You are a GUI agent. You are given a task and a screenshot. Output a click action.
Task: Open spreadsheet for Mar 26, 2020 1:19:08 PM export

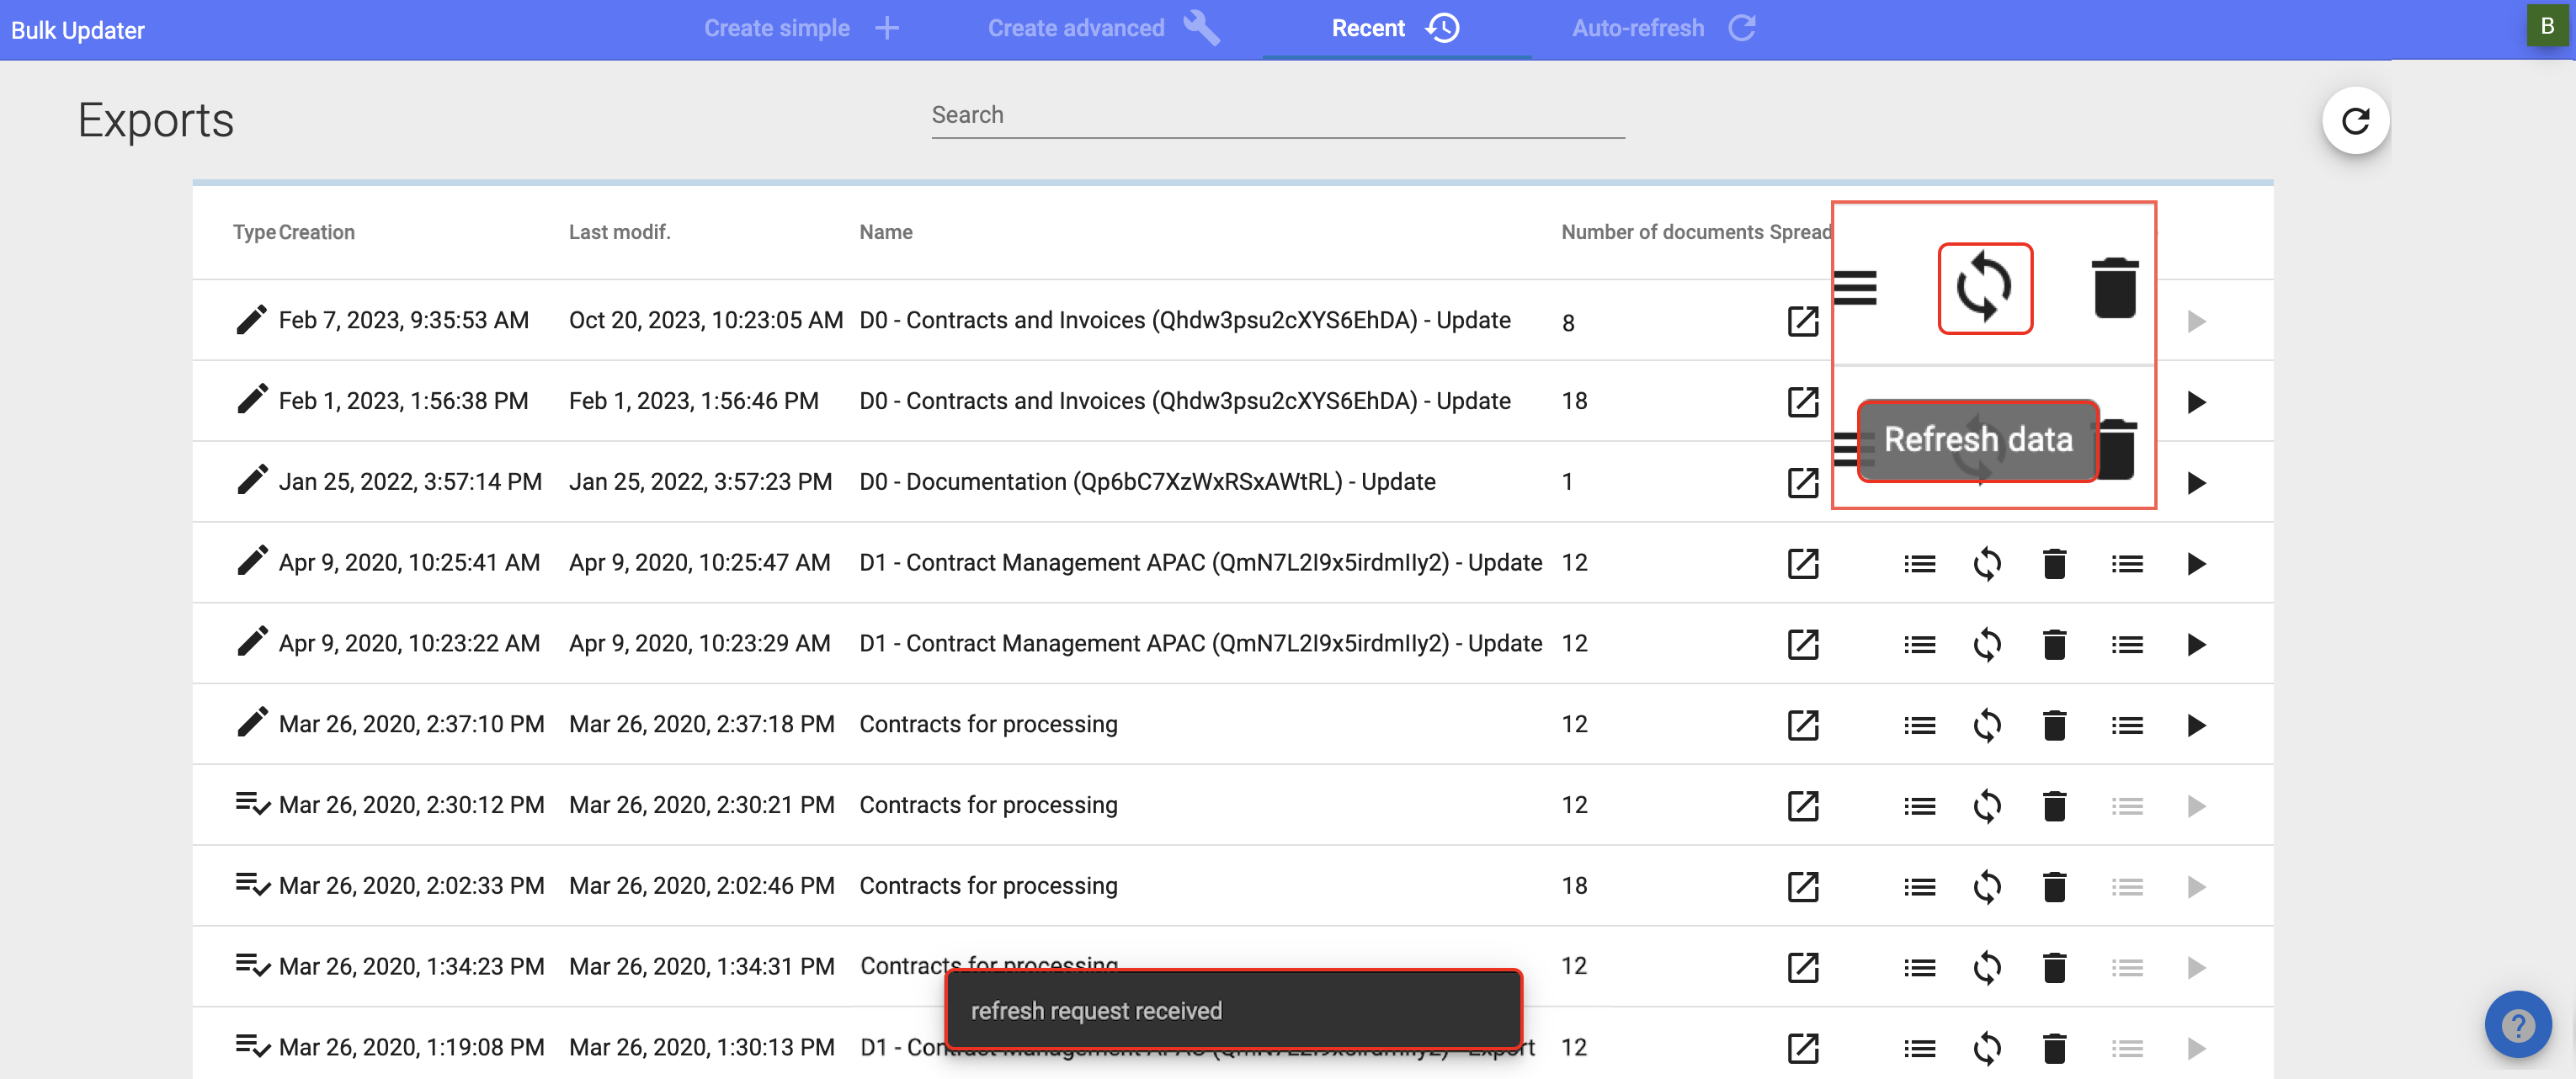click(x=1802, y=1049)
